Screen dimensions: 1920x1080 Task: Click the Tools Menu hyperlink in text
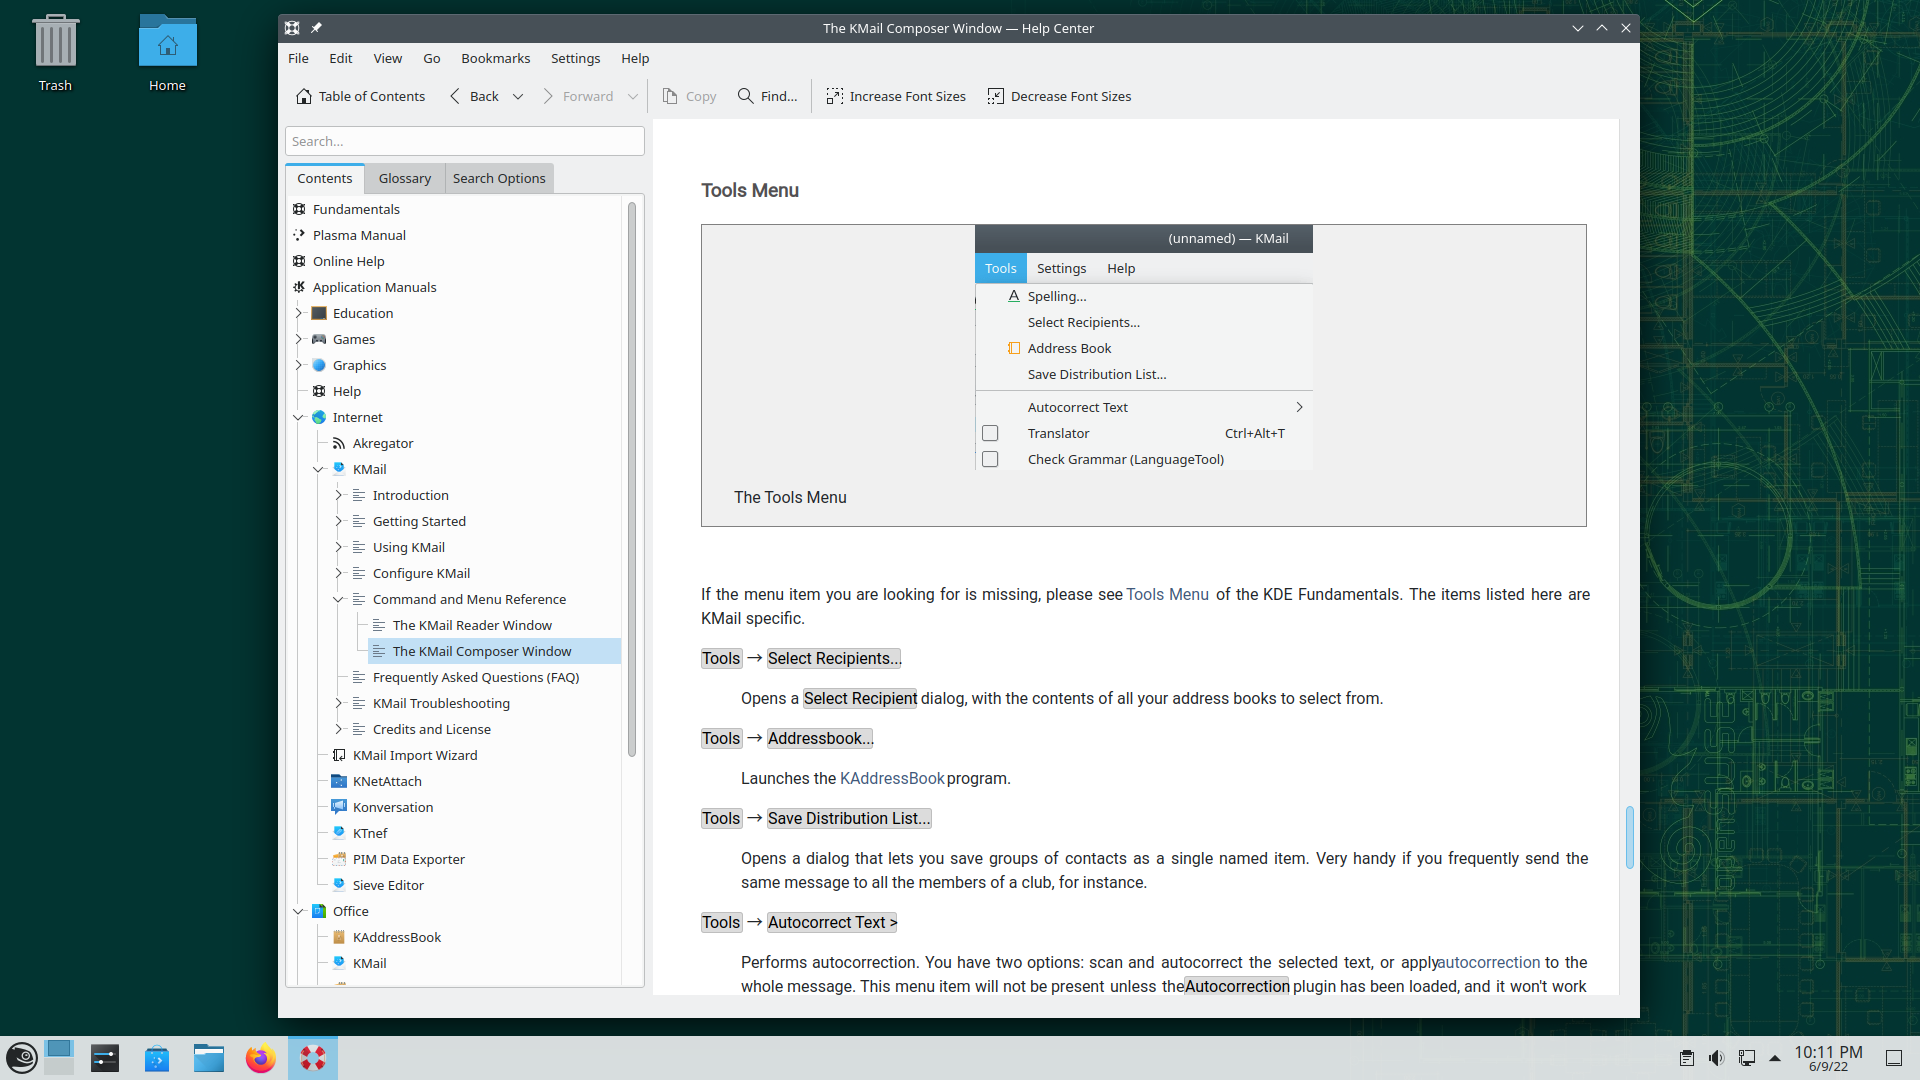tap(1167, 594)
